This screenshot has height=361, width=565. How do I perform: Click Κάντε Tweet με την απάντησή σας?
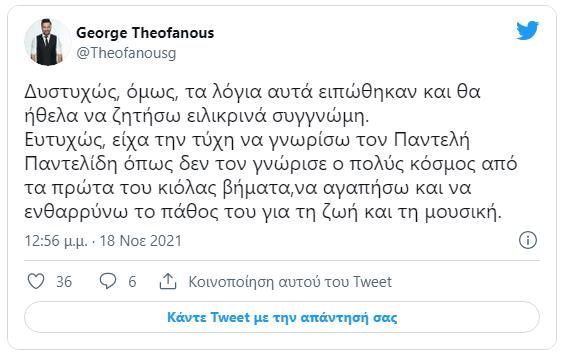click(282, 317)
